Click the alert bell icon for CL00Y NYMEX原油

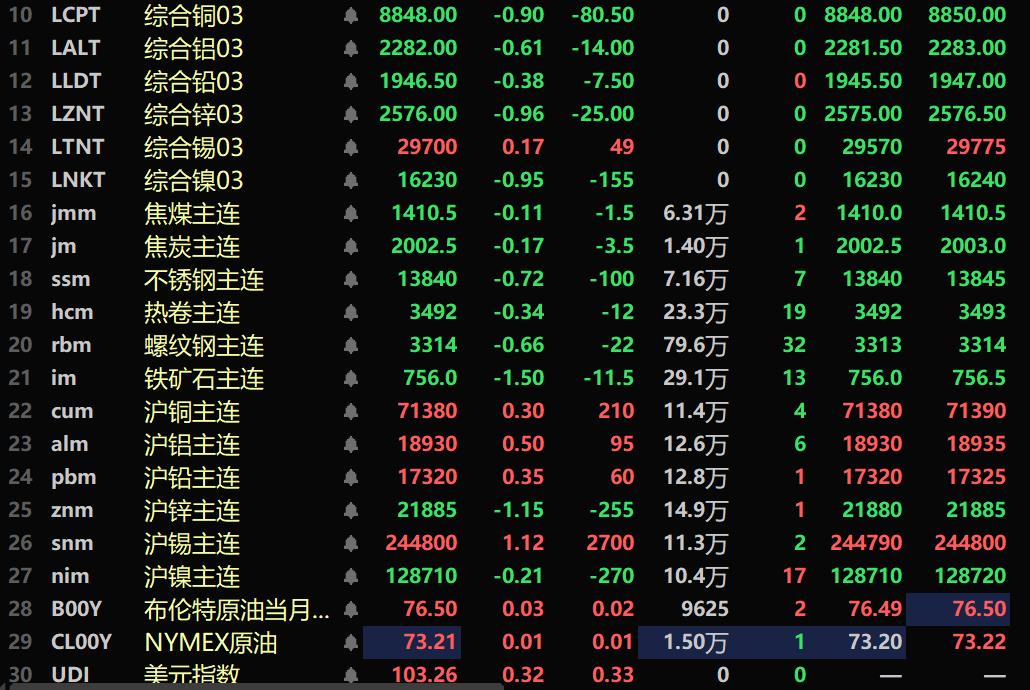click(350, 642)
